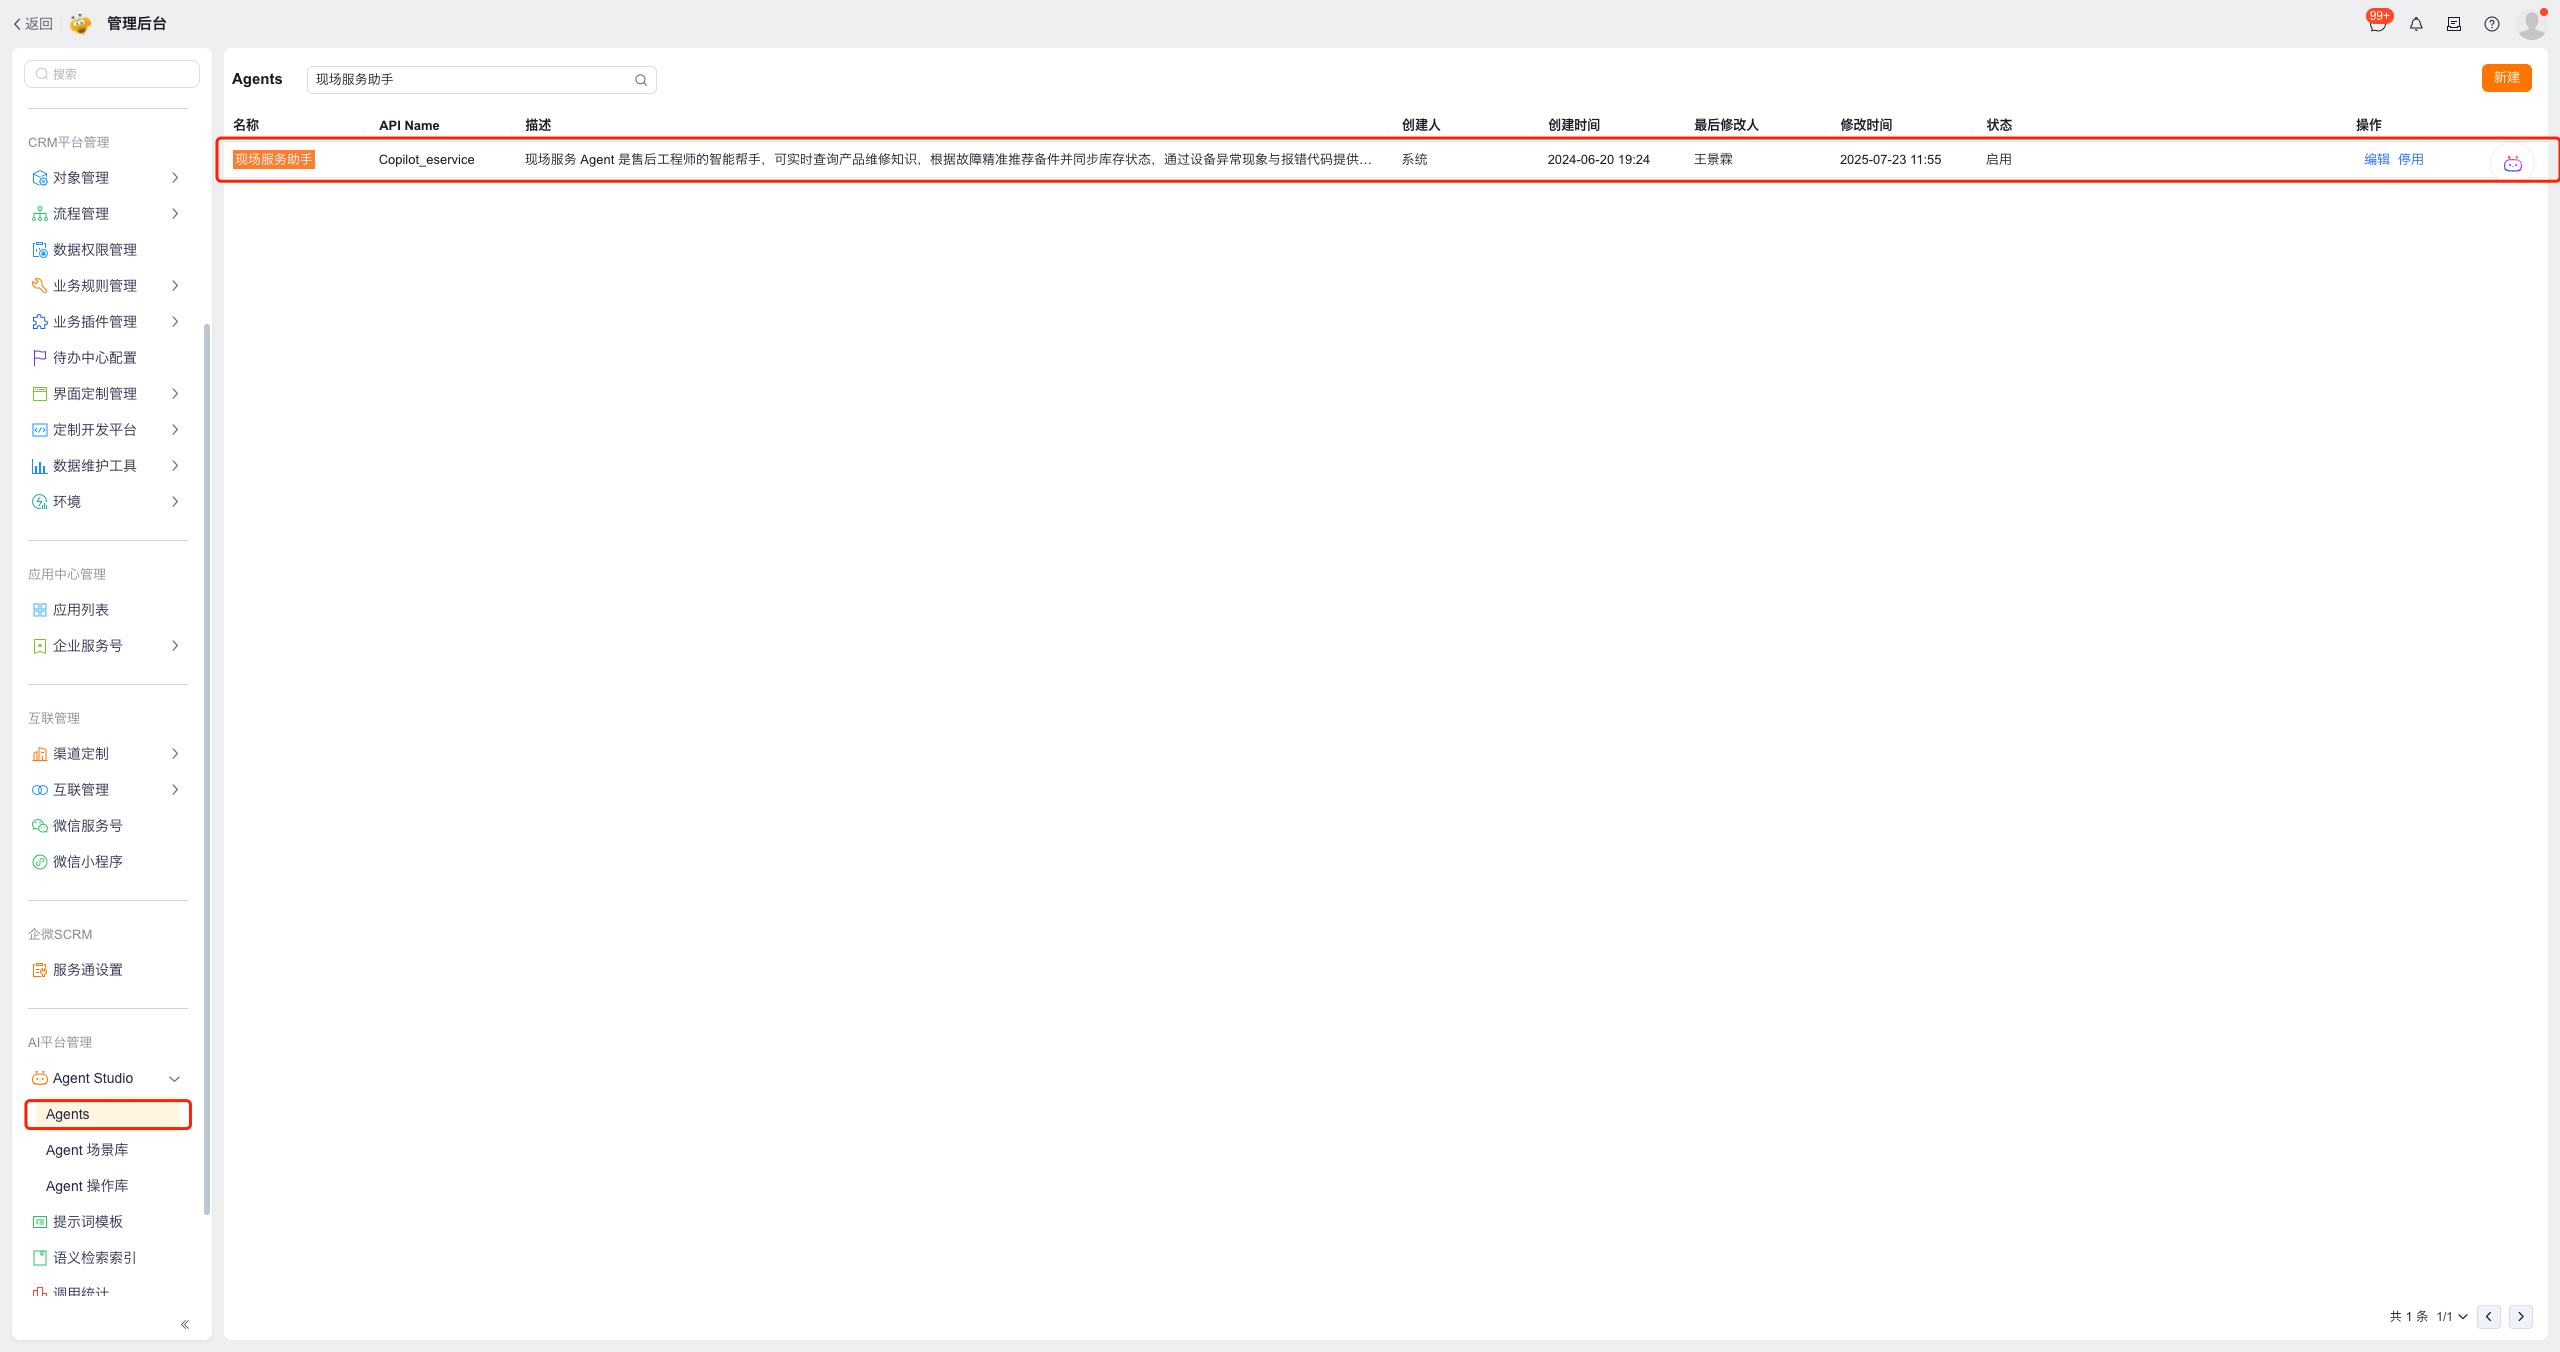
Task: Click the task list icon in header
Action: [x=2454, y=24]
